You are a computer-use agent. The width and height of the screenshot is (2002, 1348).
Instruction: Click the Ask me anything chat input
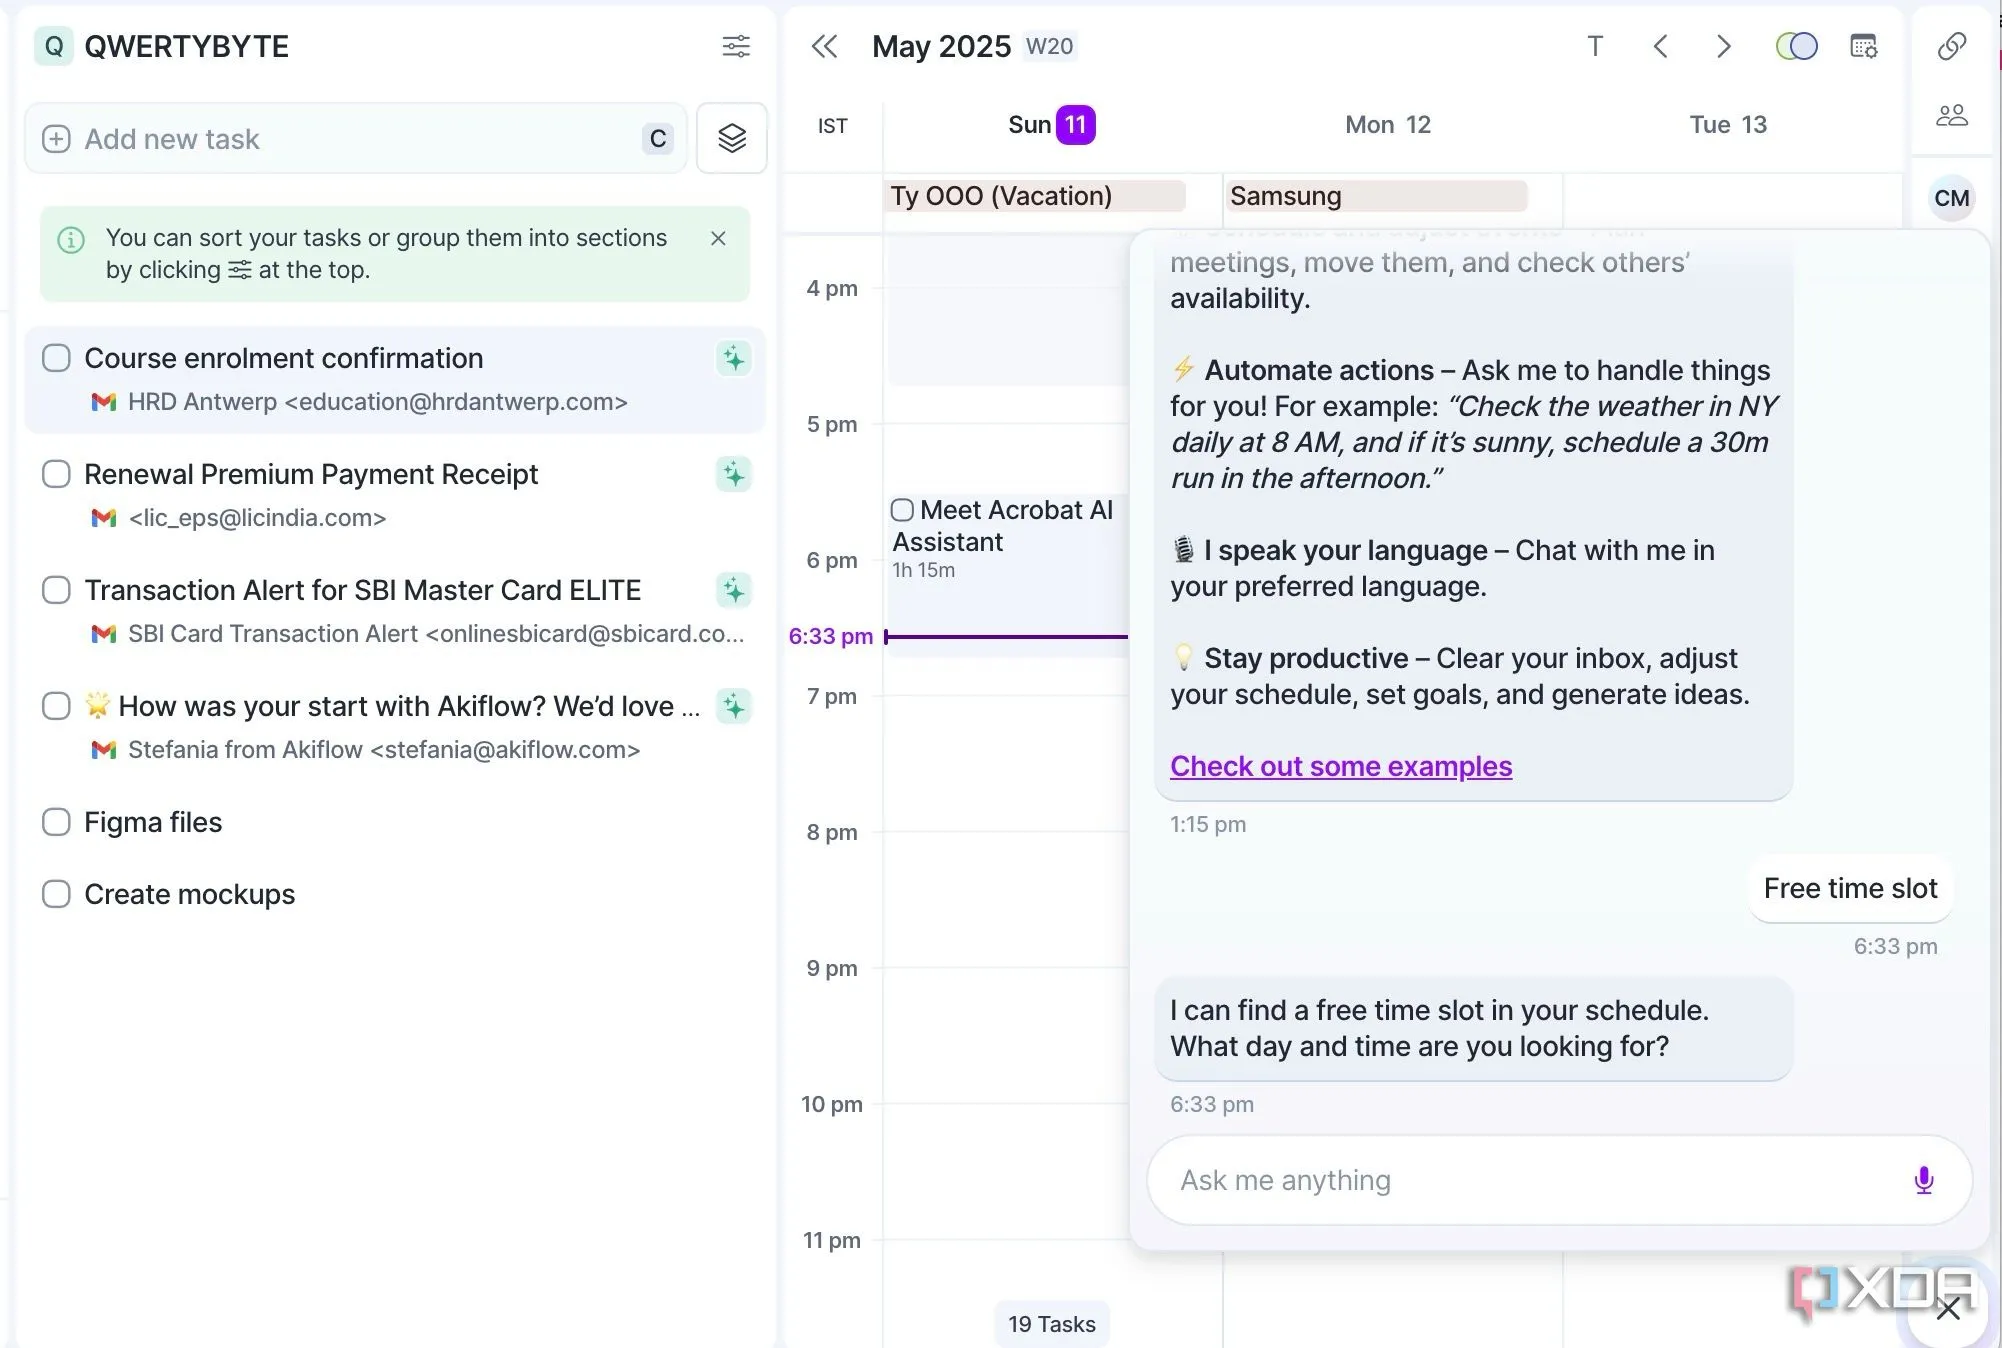click(x=1559, y=1180)
